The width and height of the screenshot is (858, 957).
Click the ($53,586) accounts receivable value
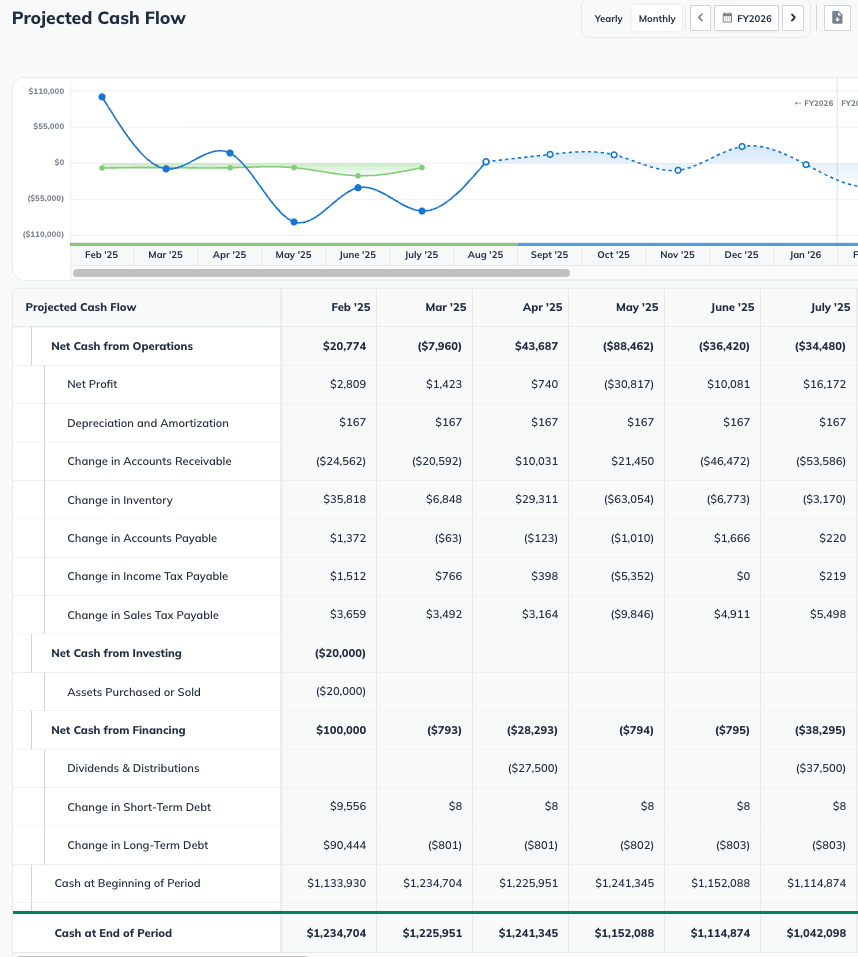coord(821,461)
